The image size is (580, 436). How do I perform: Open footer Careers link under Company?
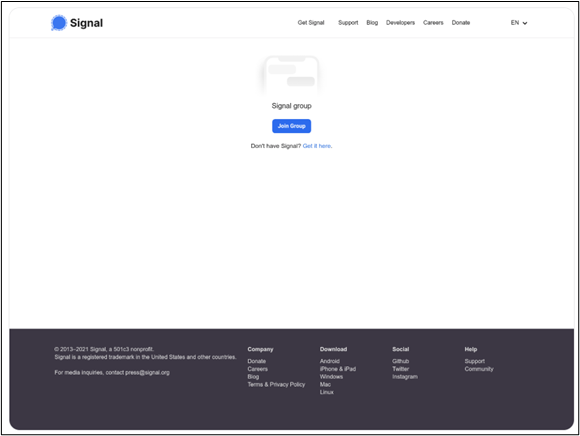[257, 369]
